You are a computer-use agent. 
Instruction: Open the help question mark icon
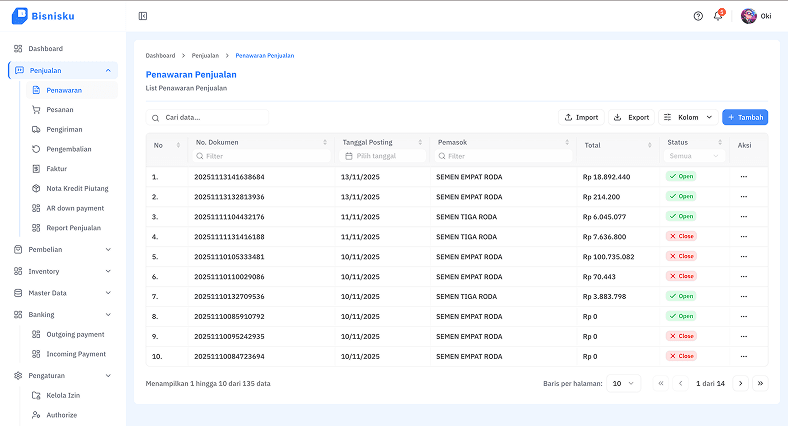(x=698, y=16)
